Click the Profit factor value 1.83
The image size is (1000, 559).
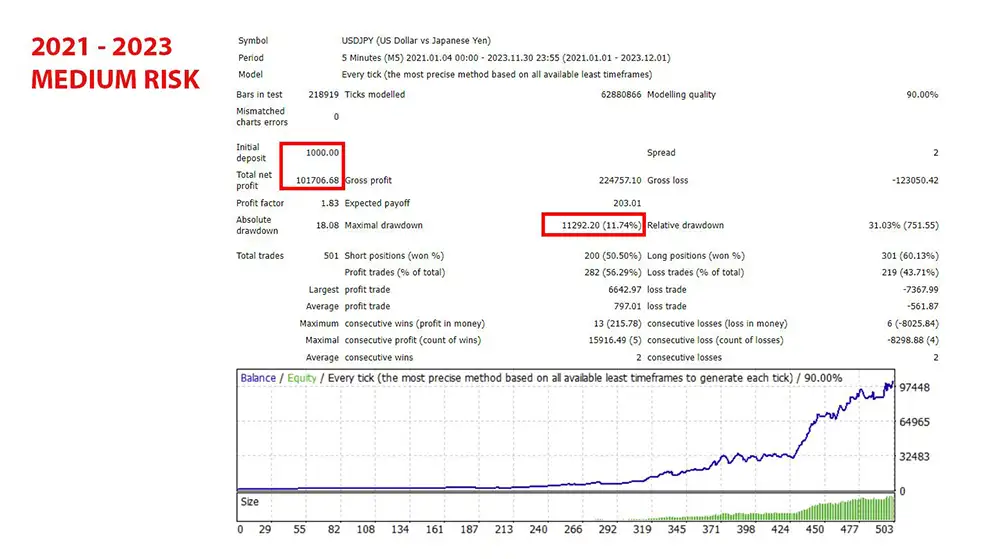pyautogui.click(x=329, y=204)
